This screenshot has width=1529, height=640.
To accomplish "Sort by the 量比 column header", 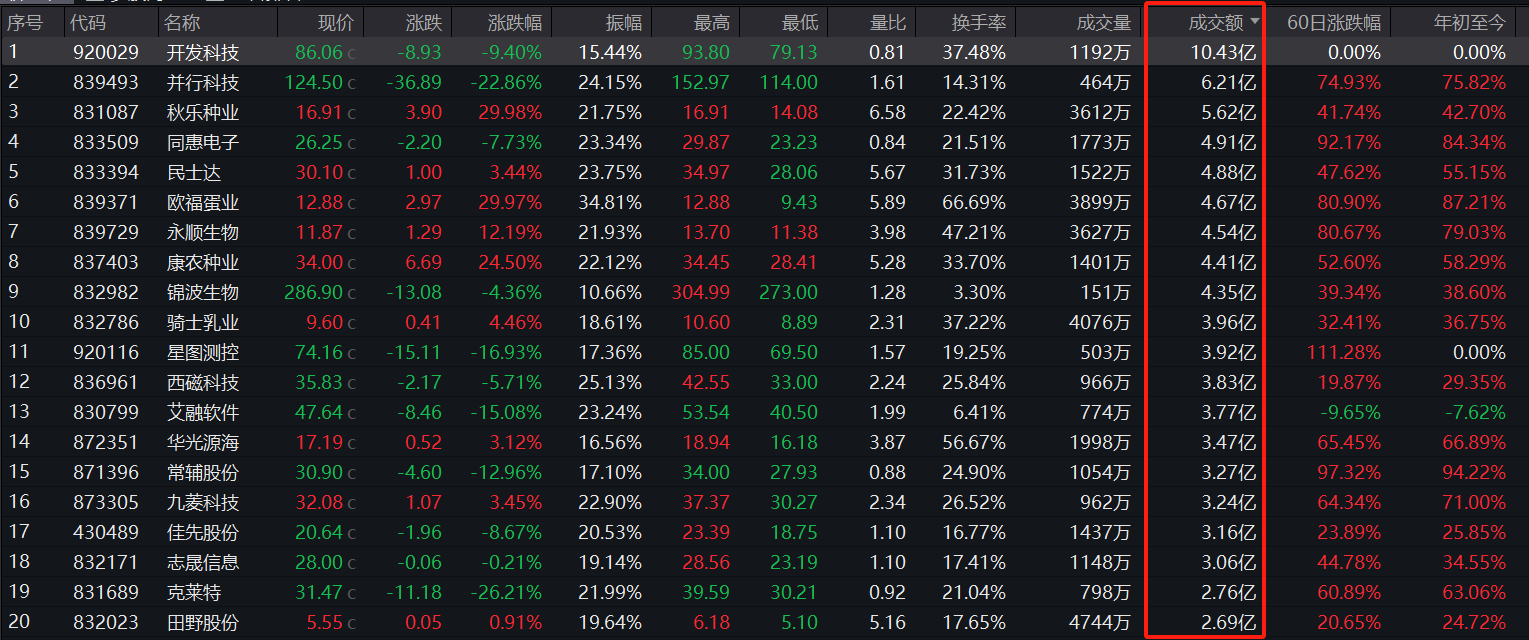I will (x=887, y=22).
